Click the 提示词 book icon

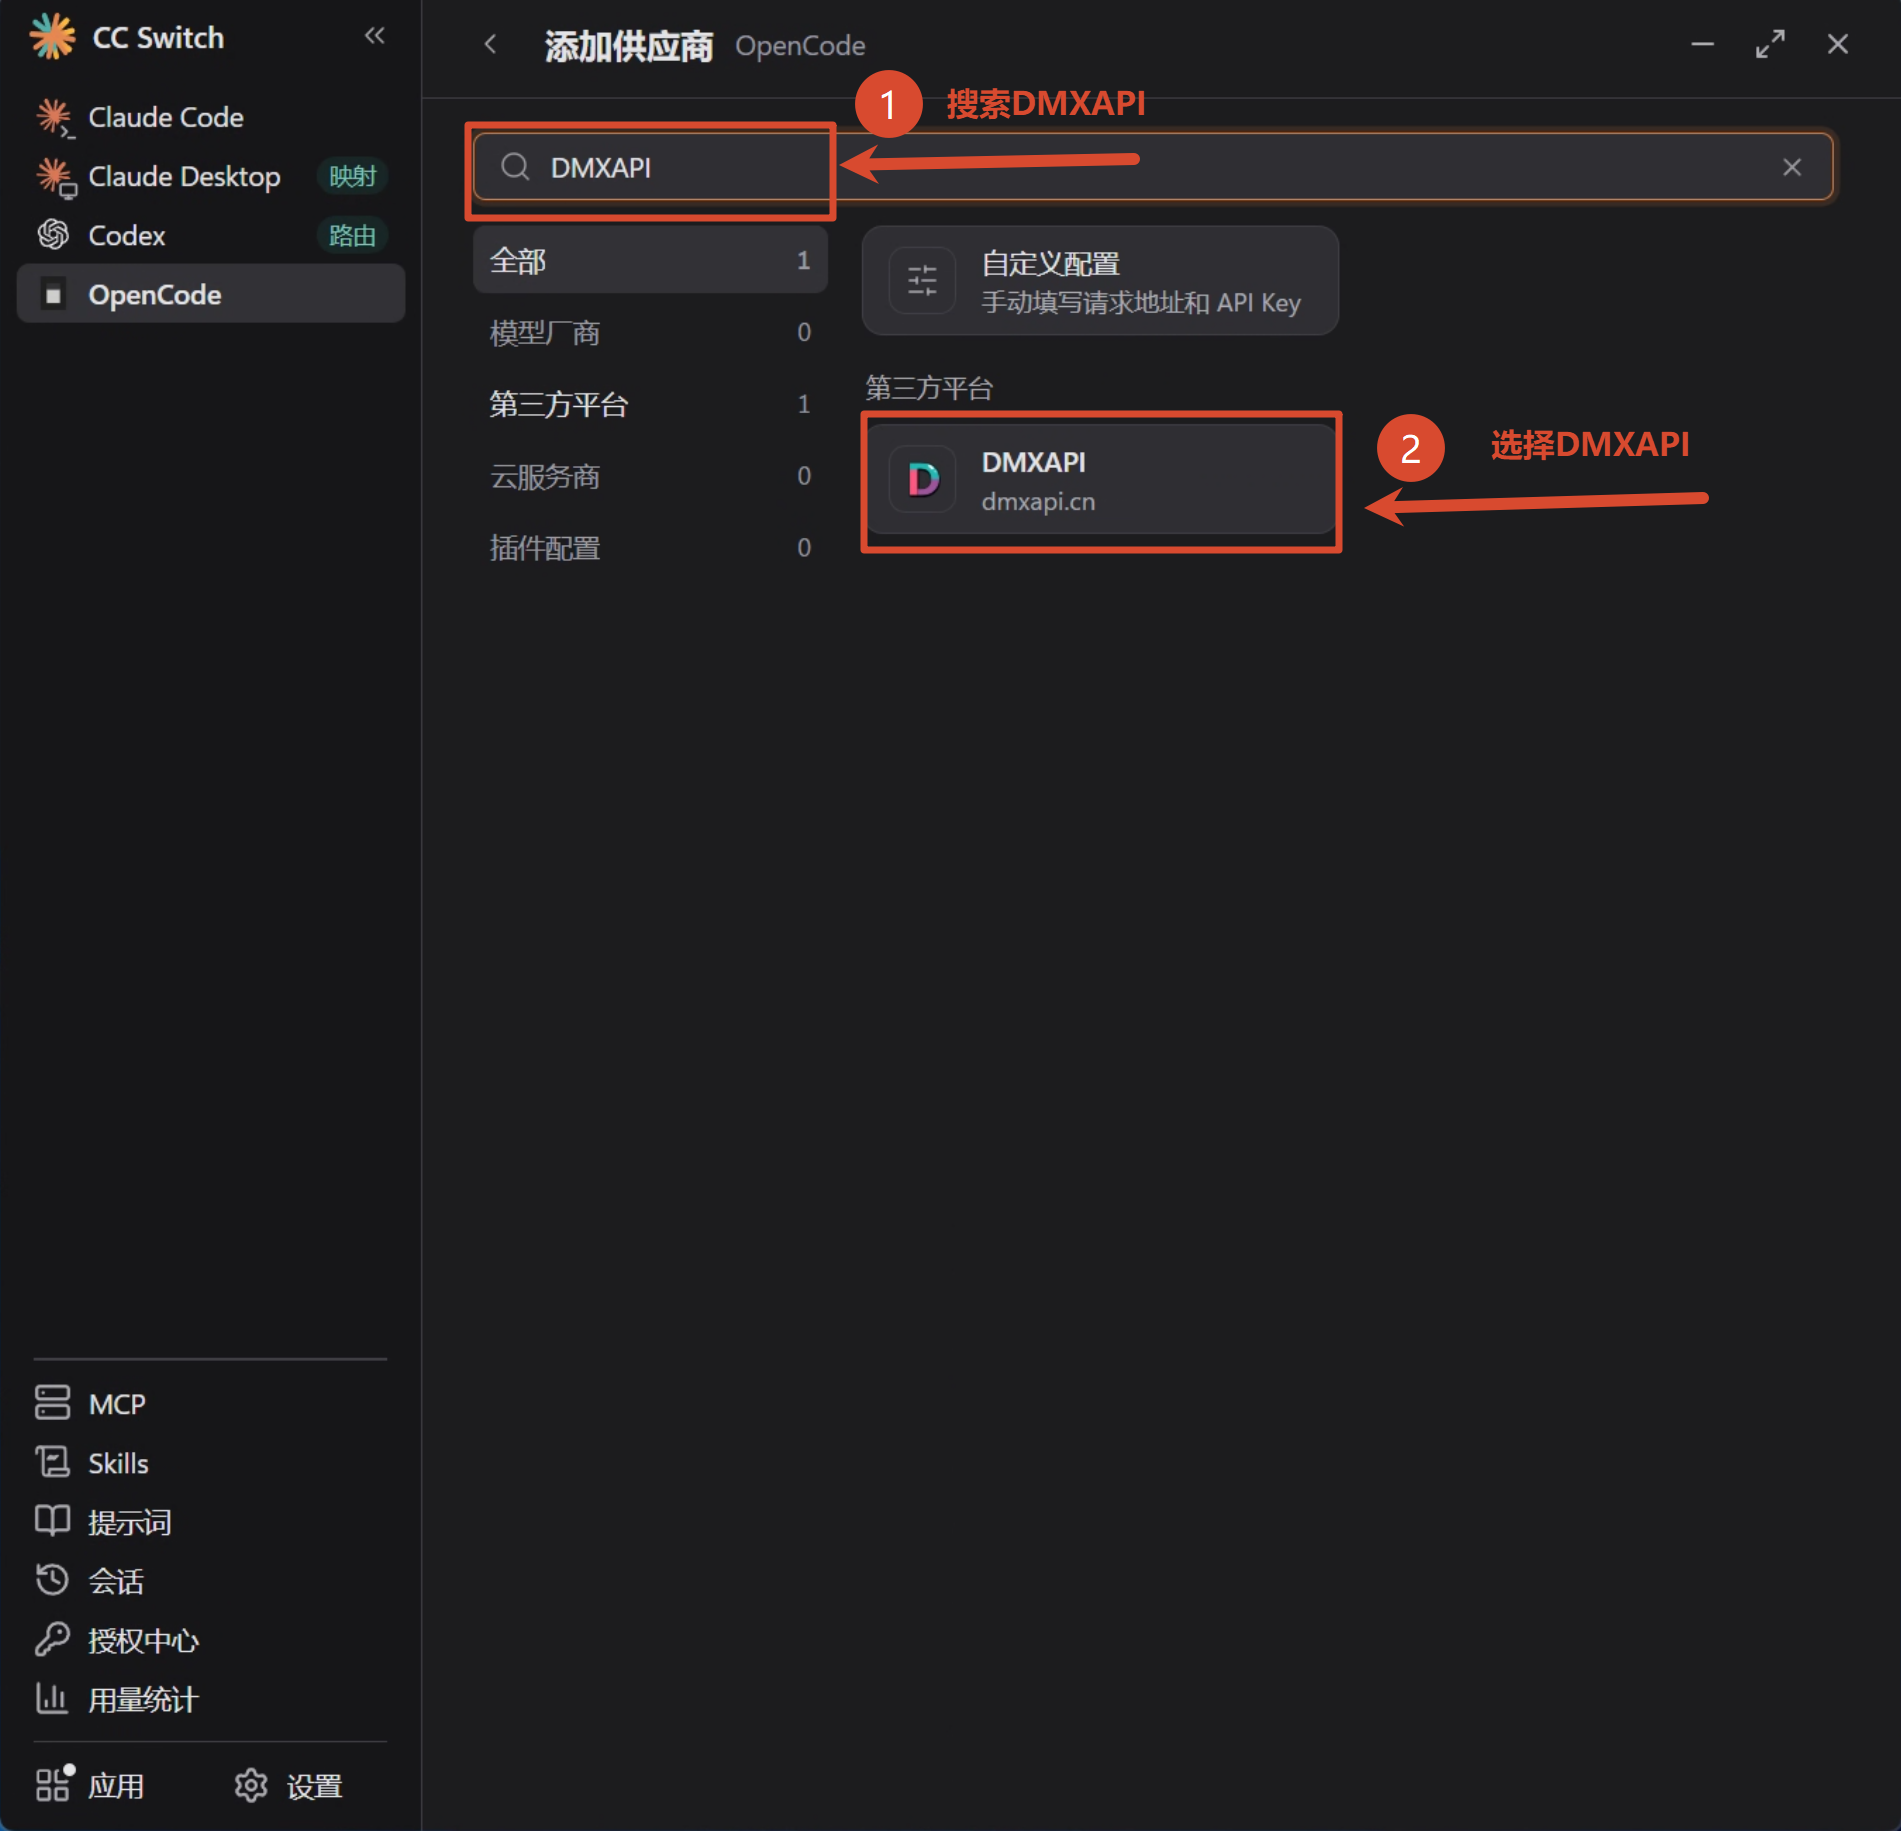click(x=52, y=1520)
